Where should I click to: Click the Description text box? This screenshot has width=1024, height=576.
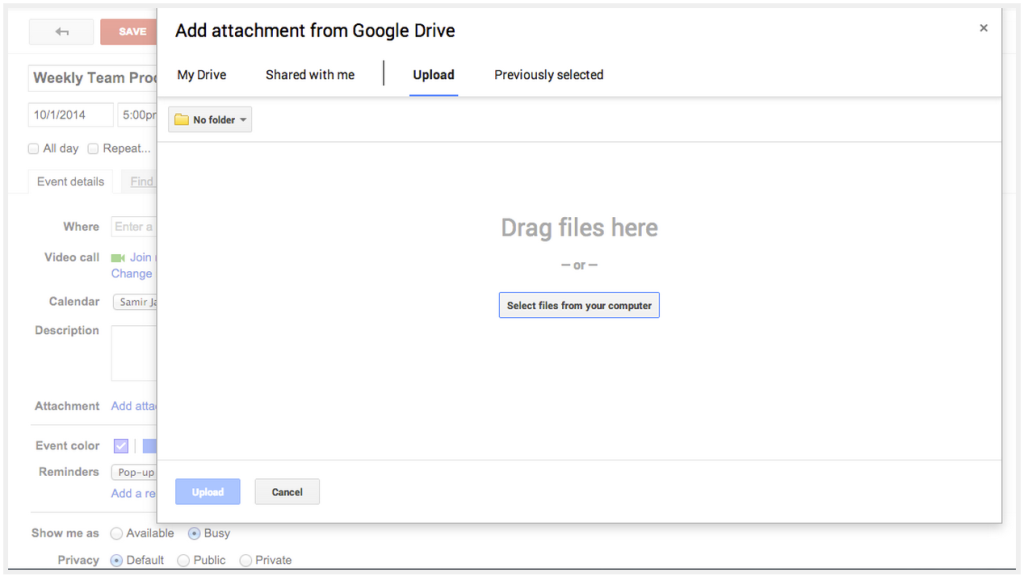point(135,353)
